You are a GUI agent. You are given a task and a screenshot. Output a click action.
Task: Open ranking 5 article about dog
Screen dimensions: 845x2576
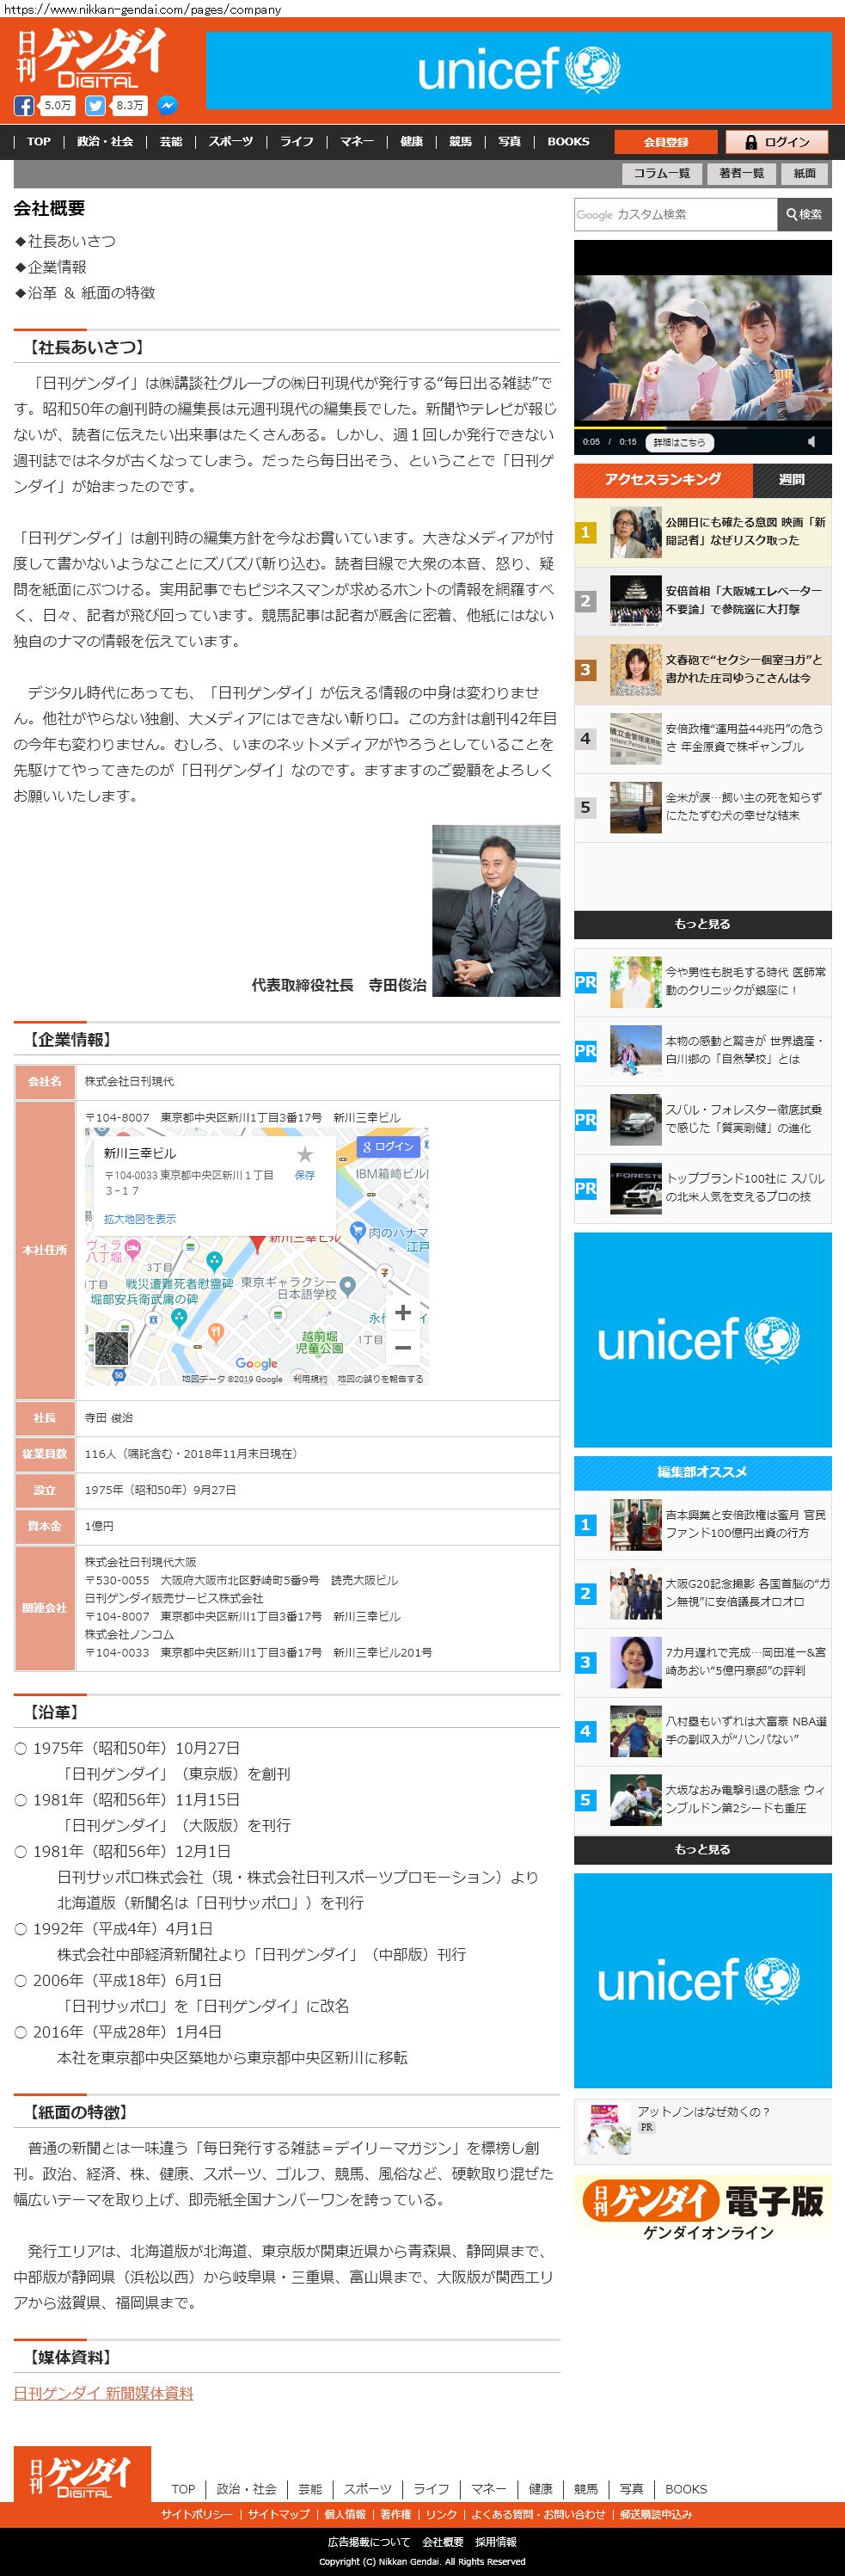point(703,807)
